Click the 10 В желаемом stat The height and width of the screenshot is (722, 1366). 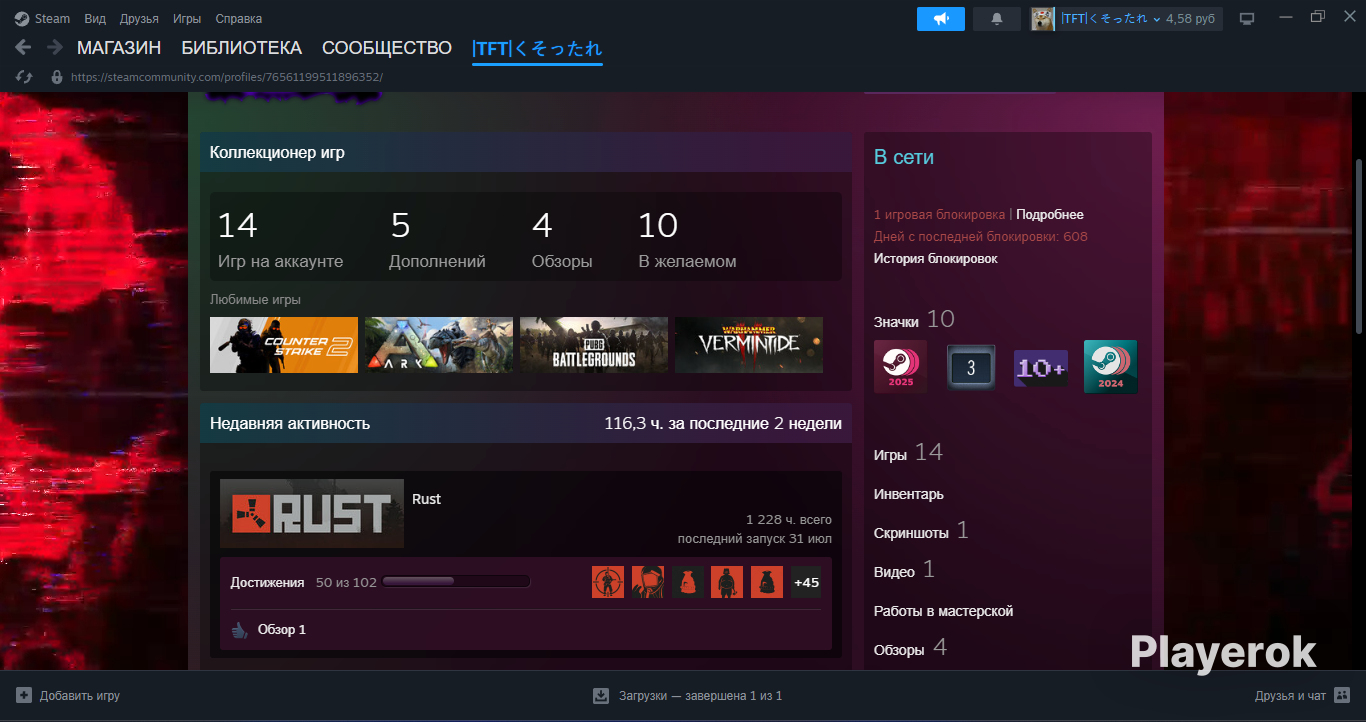tap(687, 240)
